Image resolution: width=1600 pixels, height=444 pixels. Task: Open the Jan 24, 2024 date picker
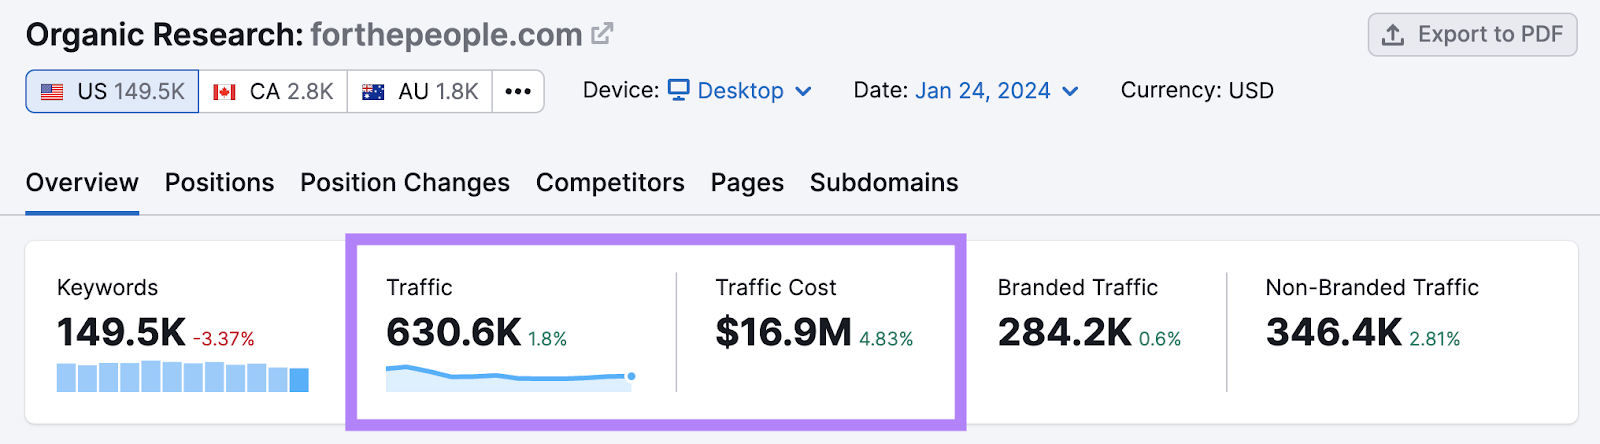click(996, 91)
